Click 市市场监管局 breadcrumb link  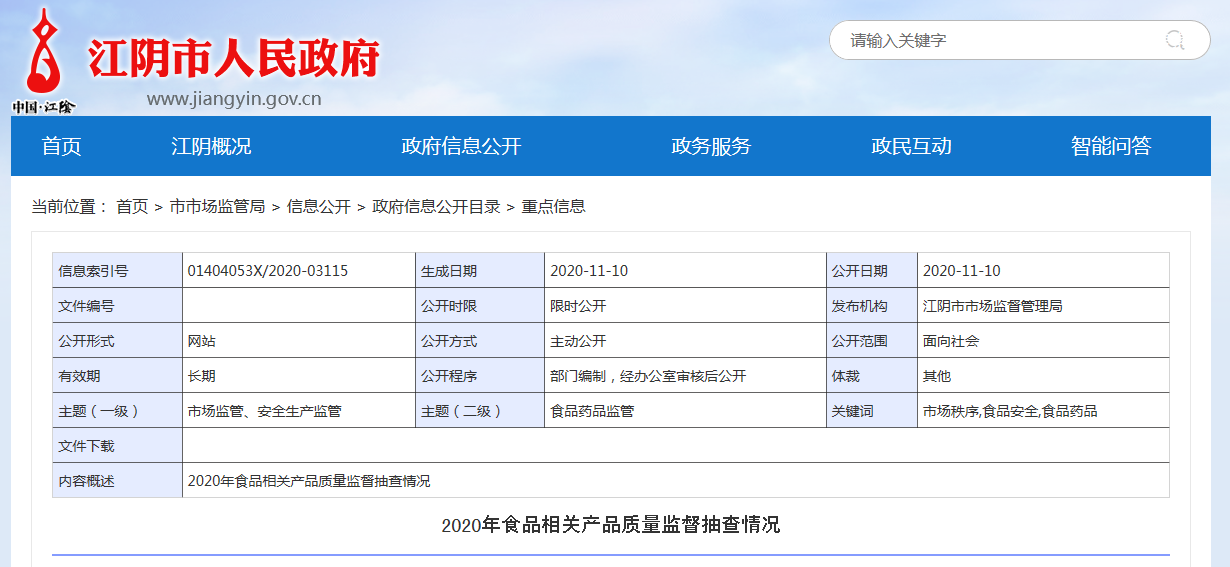pyautogui.click(x=217, y=207)
